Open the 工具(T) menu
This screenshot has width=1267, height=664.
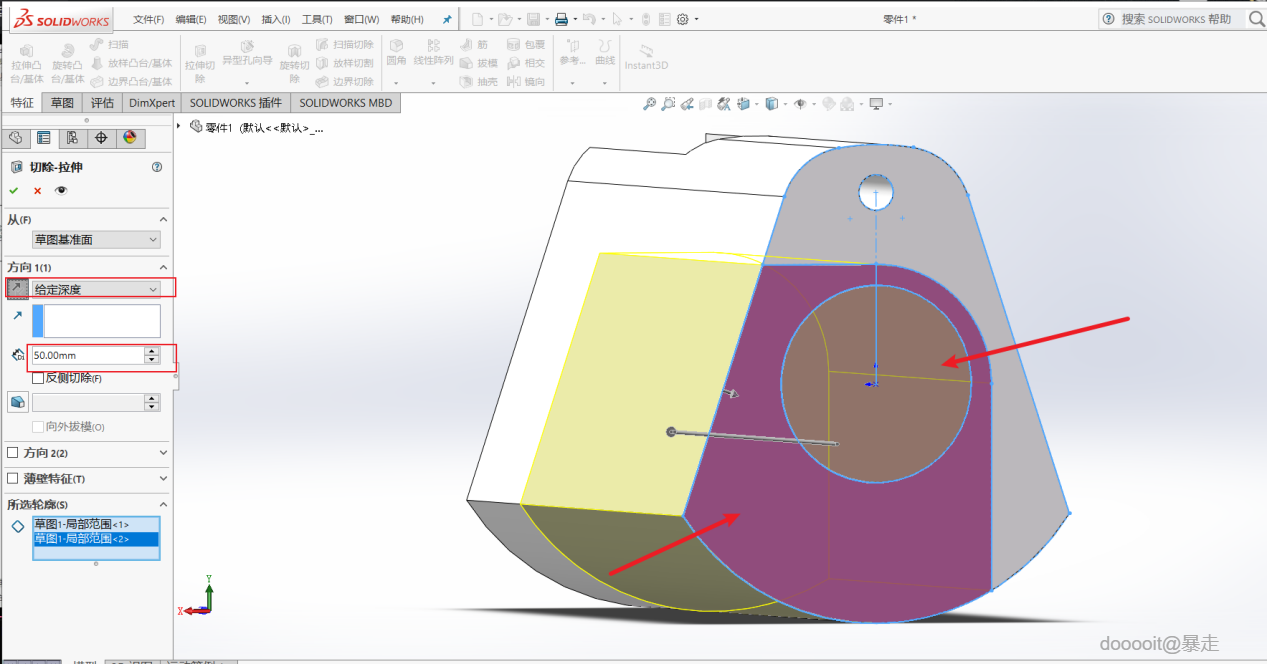click(x=316, y=19)
